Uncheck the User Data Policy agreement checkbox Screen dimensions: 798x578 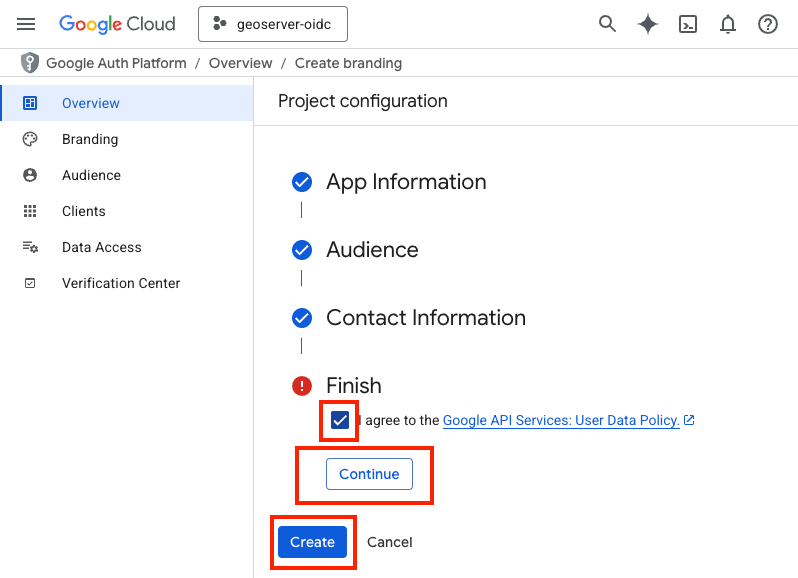(340, 420)
